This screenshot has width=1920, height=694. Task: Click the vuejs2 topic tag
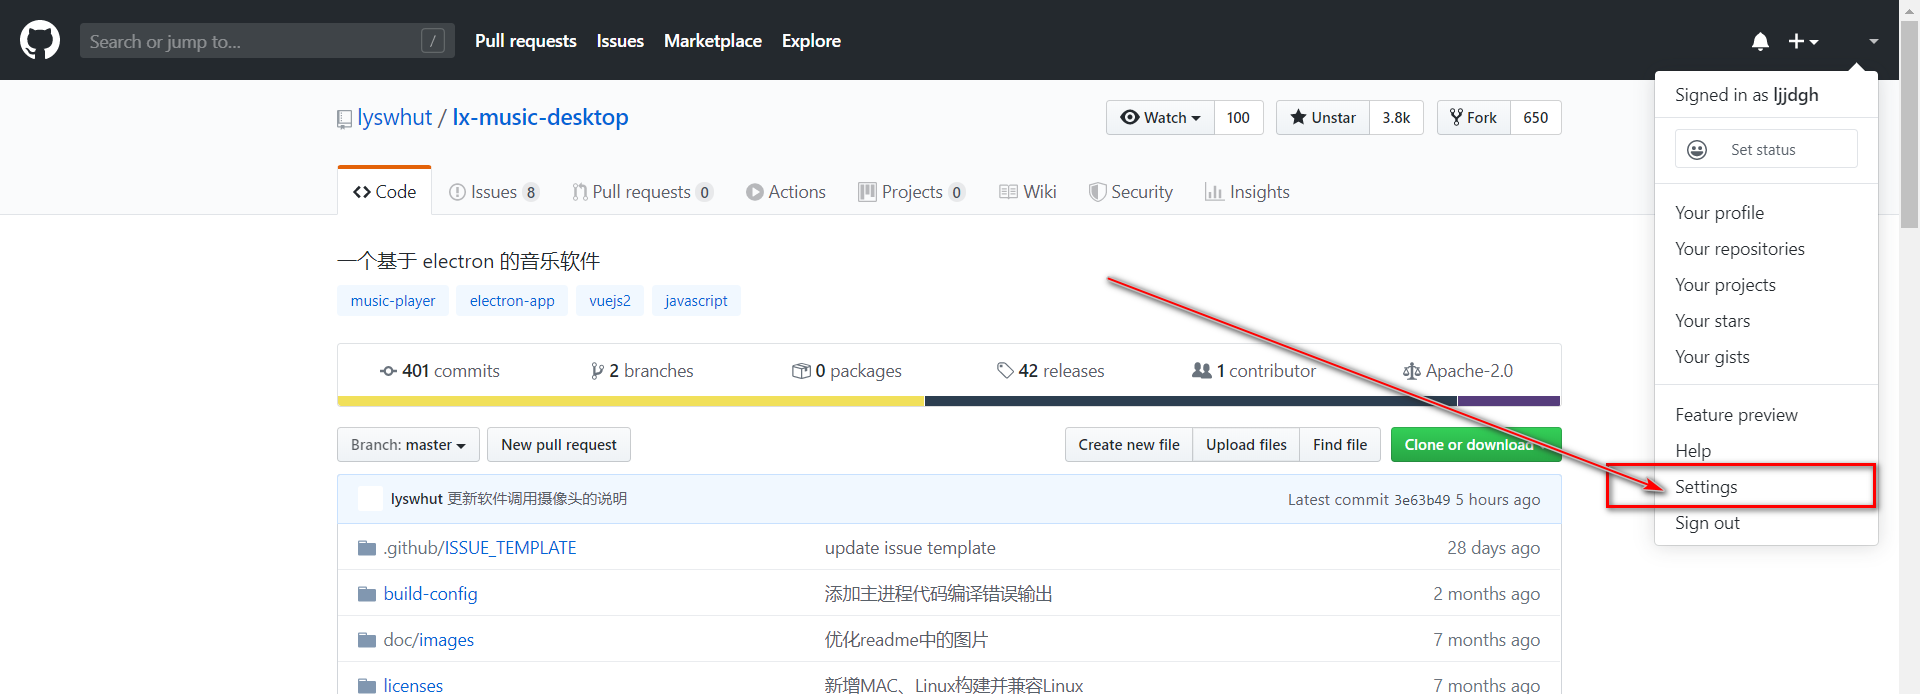pos(610,301)
